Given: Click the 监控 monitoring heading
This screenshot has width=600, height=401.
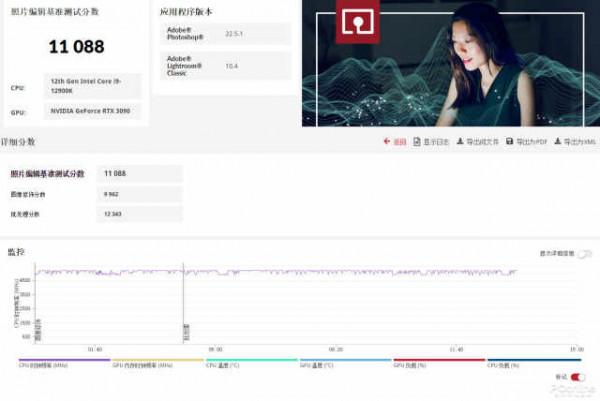Looking at the screenshot, I should [16, 252].
